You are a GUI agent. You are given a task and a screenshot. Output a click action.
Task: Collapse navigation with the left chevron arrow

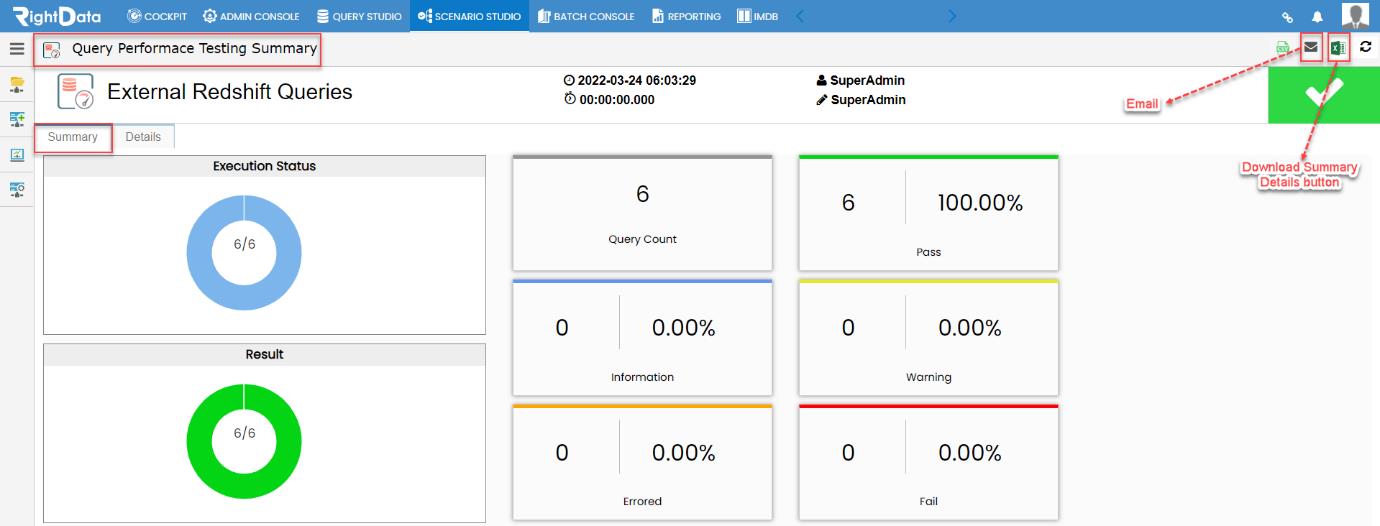[x=799, y=16]
